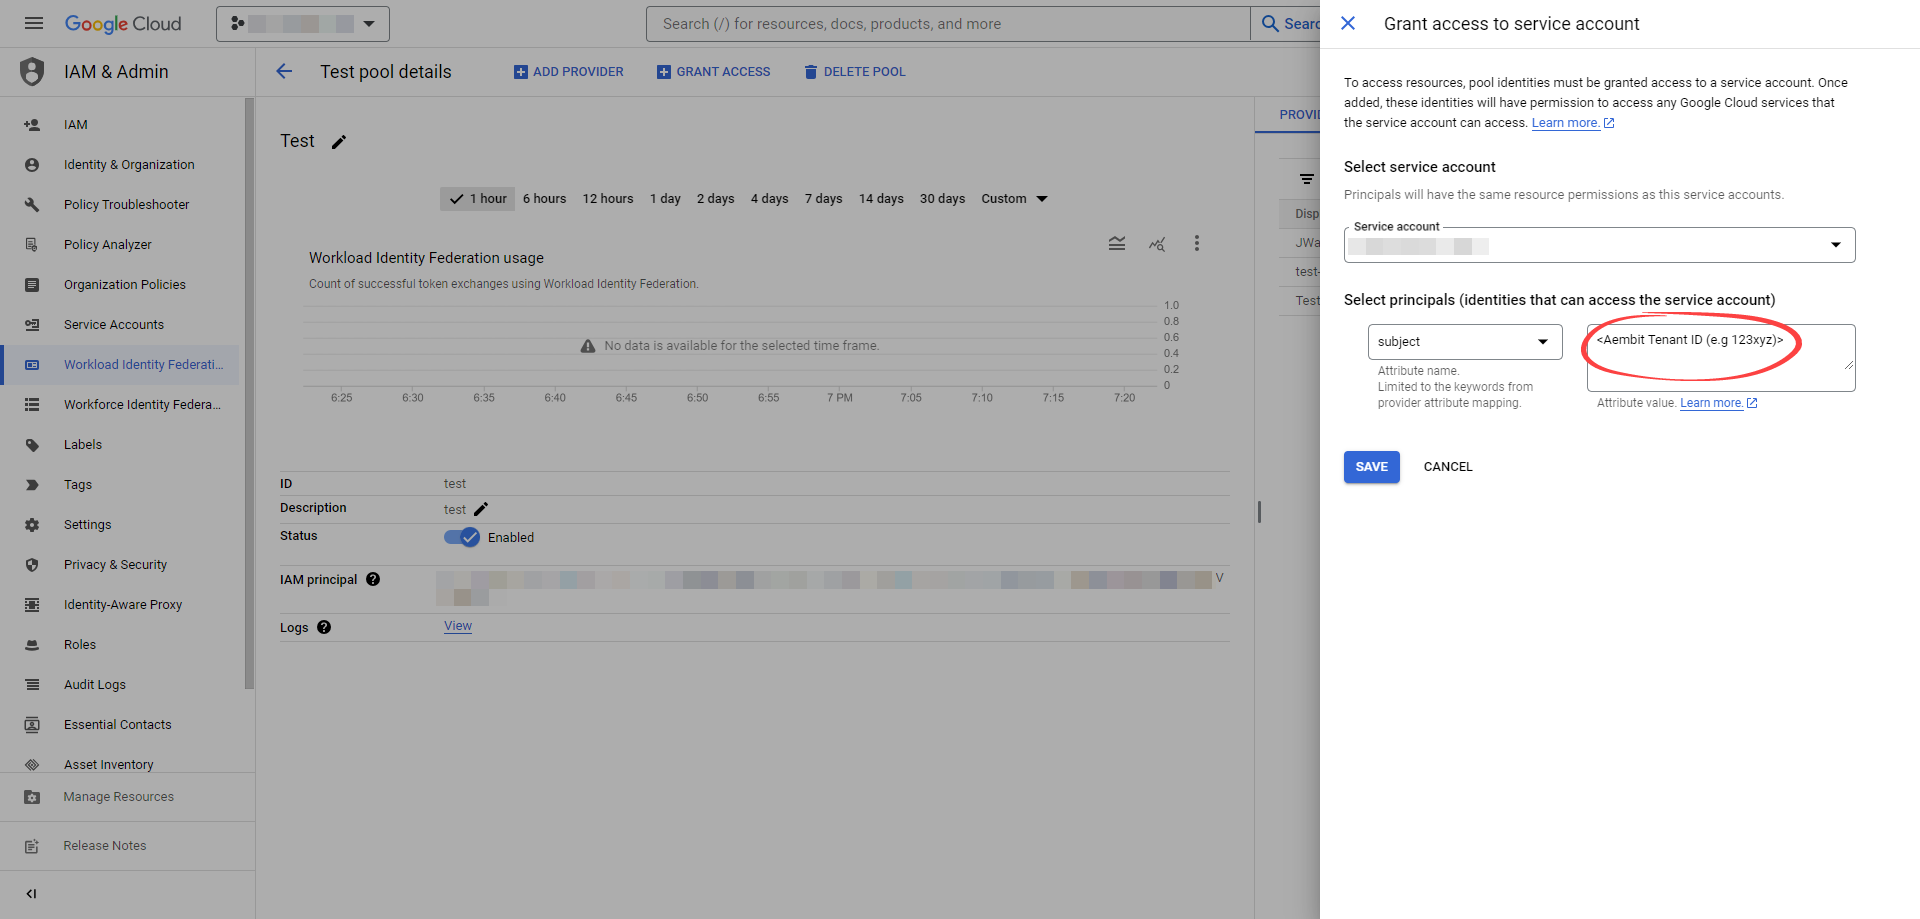Click CANCEL button
The image size is (1920, 919).
click(x=1448, y=467)
